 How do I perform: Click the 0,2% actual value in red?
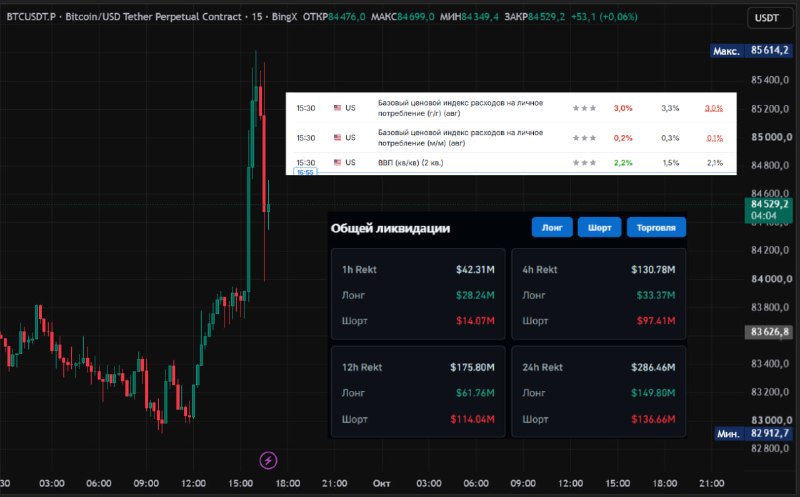623,138
